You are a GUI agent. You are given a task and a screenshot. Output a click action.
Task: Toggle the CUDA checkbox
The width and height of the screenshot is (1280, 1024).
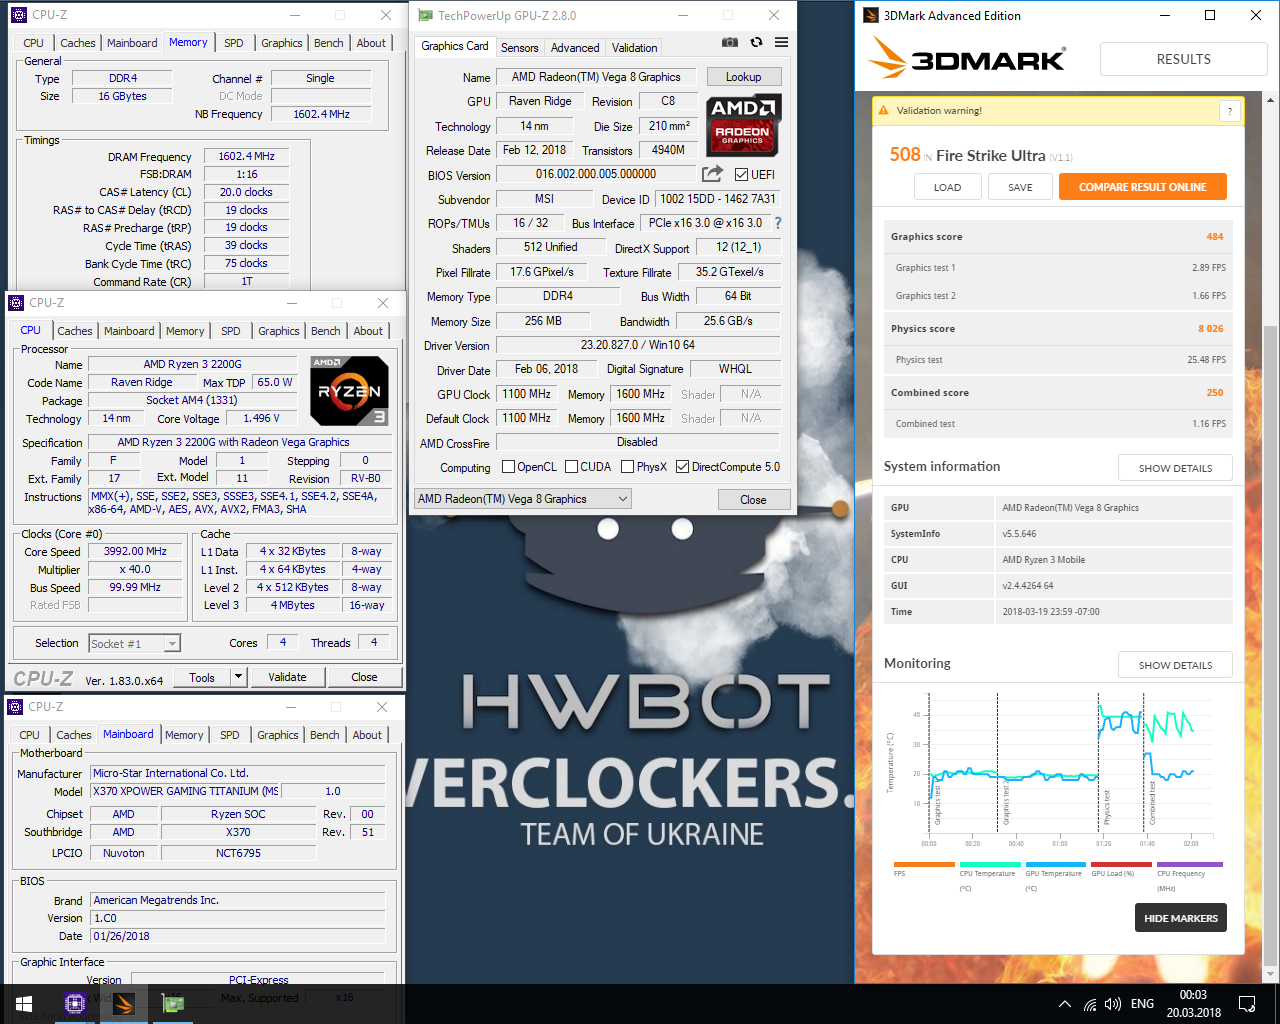point(571,467)
